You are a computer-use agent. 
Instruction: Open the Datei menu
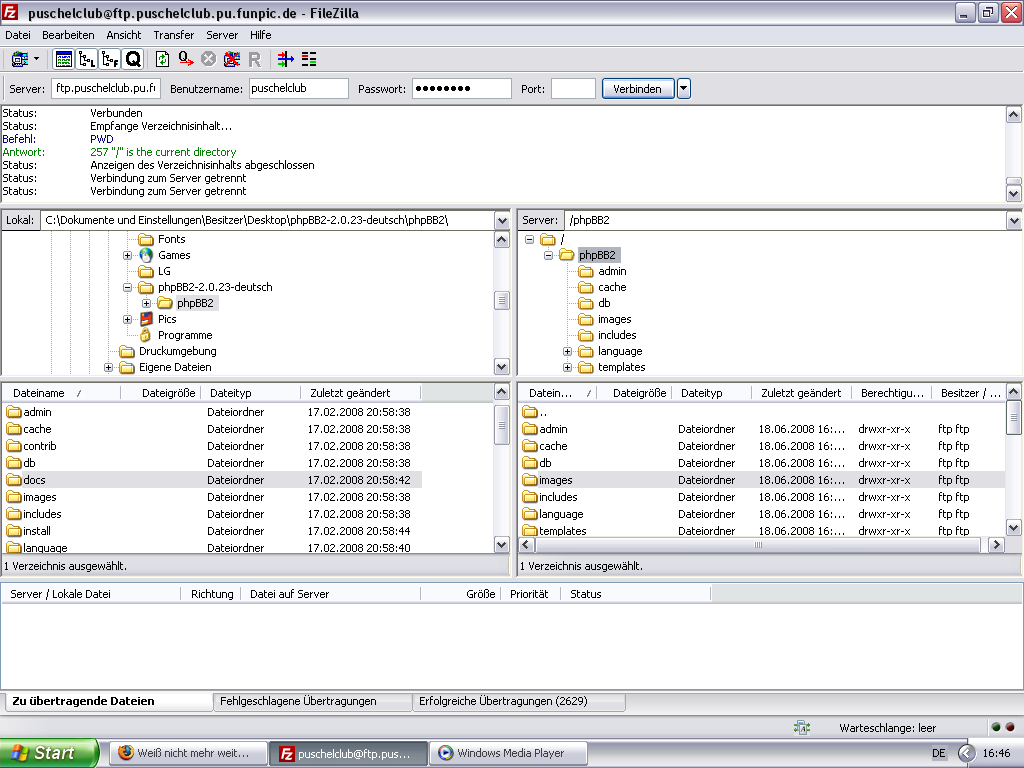point(18,35)
